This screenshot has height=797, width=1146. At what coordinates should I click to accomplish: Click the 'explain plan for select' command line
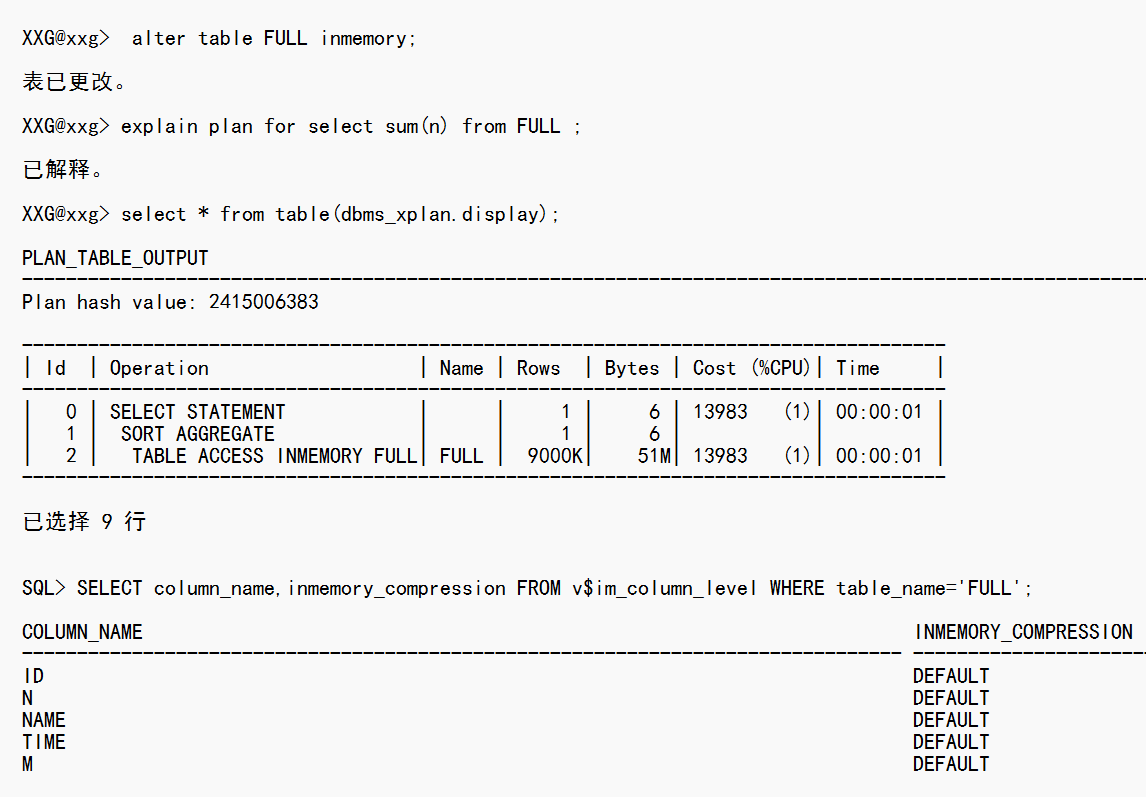click(350, 127)
